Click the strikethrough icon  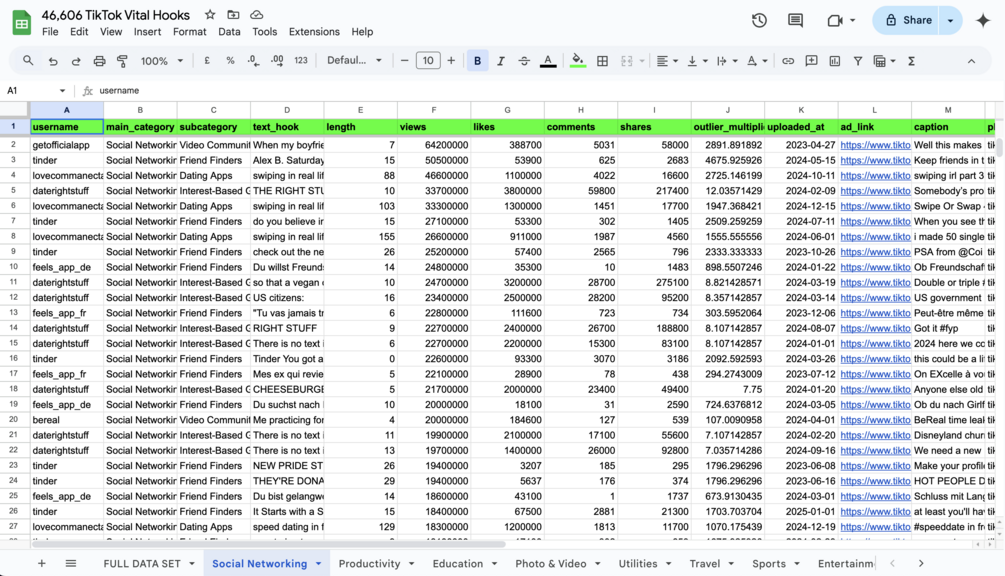click(x=524, y=61)
